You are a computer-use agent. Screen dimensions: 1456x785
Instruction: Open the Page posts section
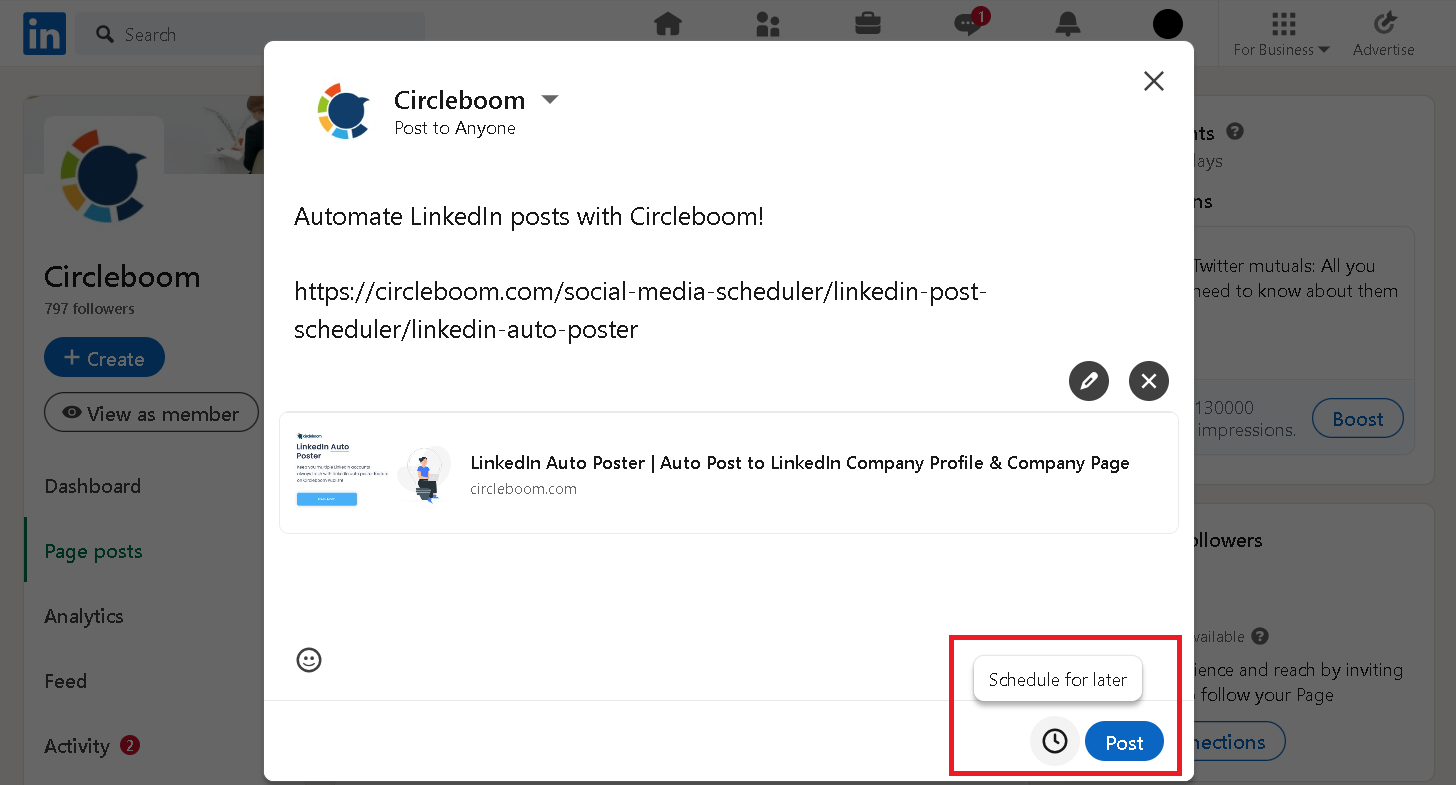pos(93,551)
